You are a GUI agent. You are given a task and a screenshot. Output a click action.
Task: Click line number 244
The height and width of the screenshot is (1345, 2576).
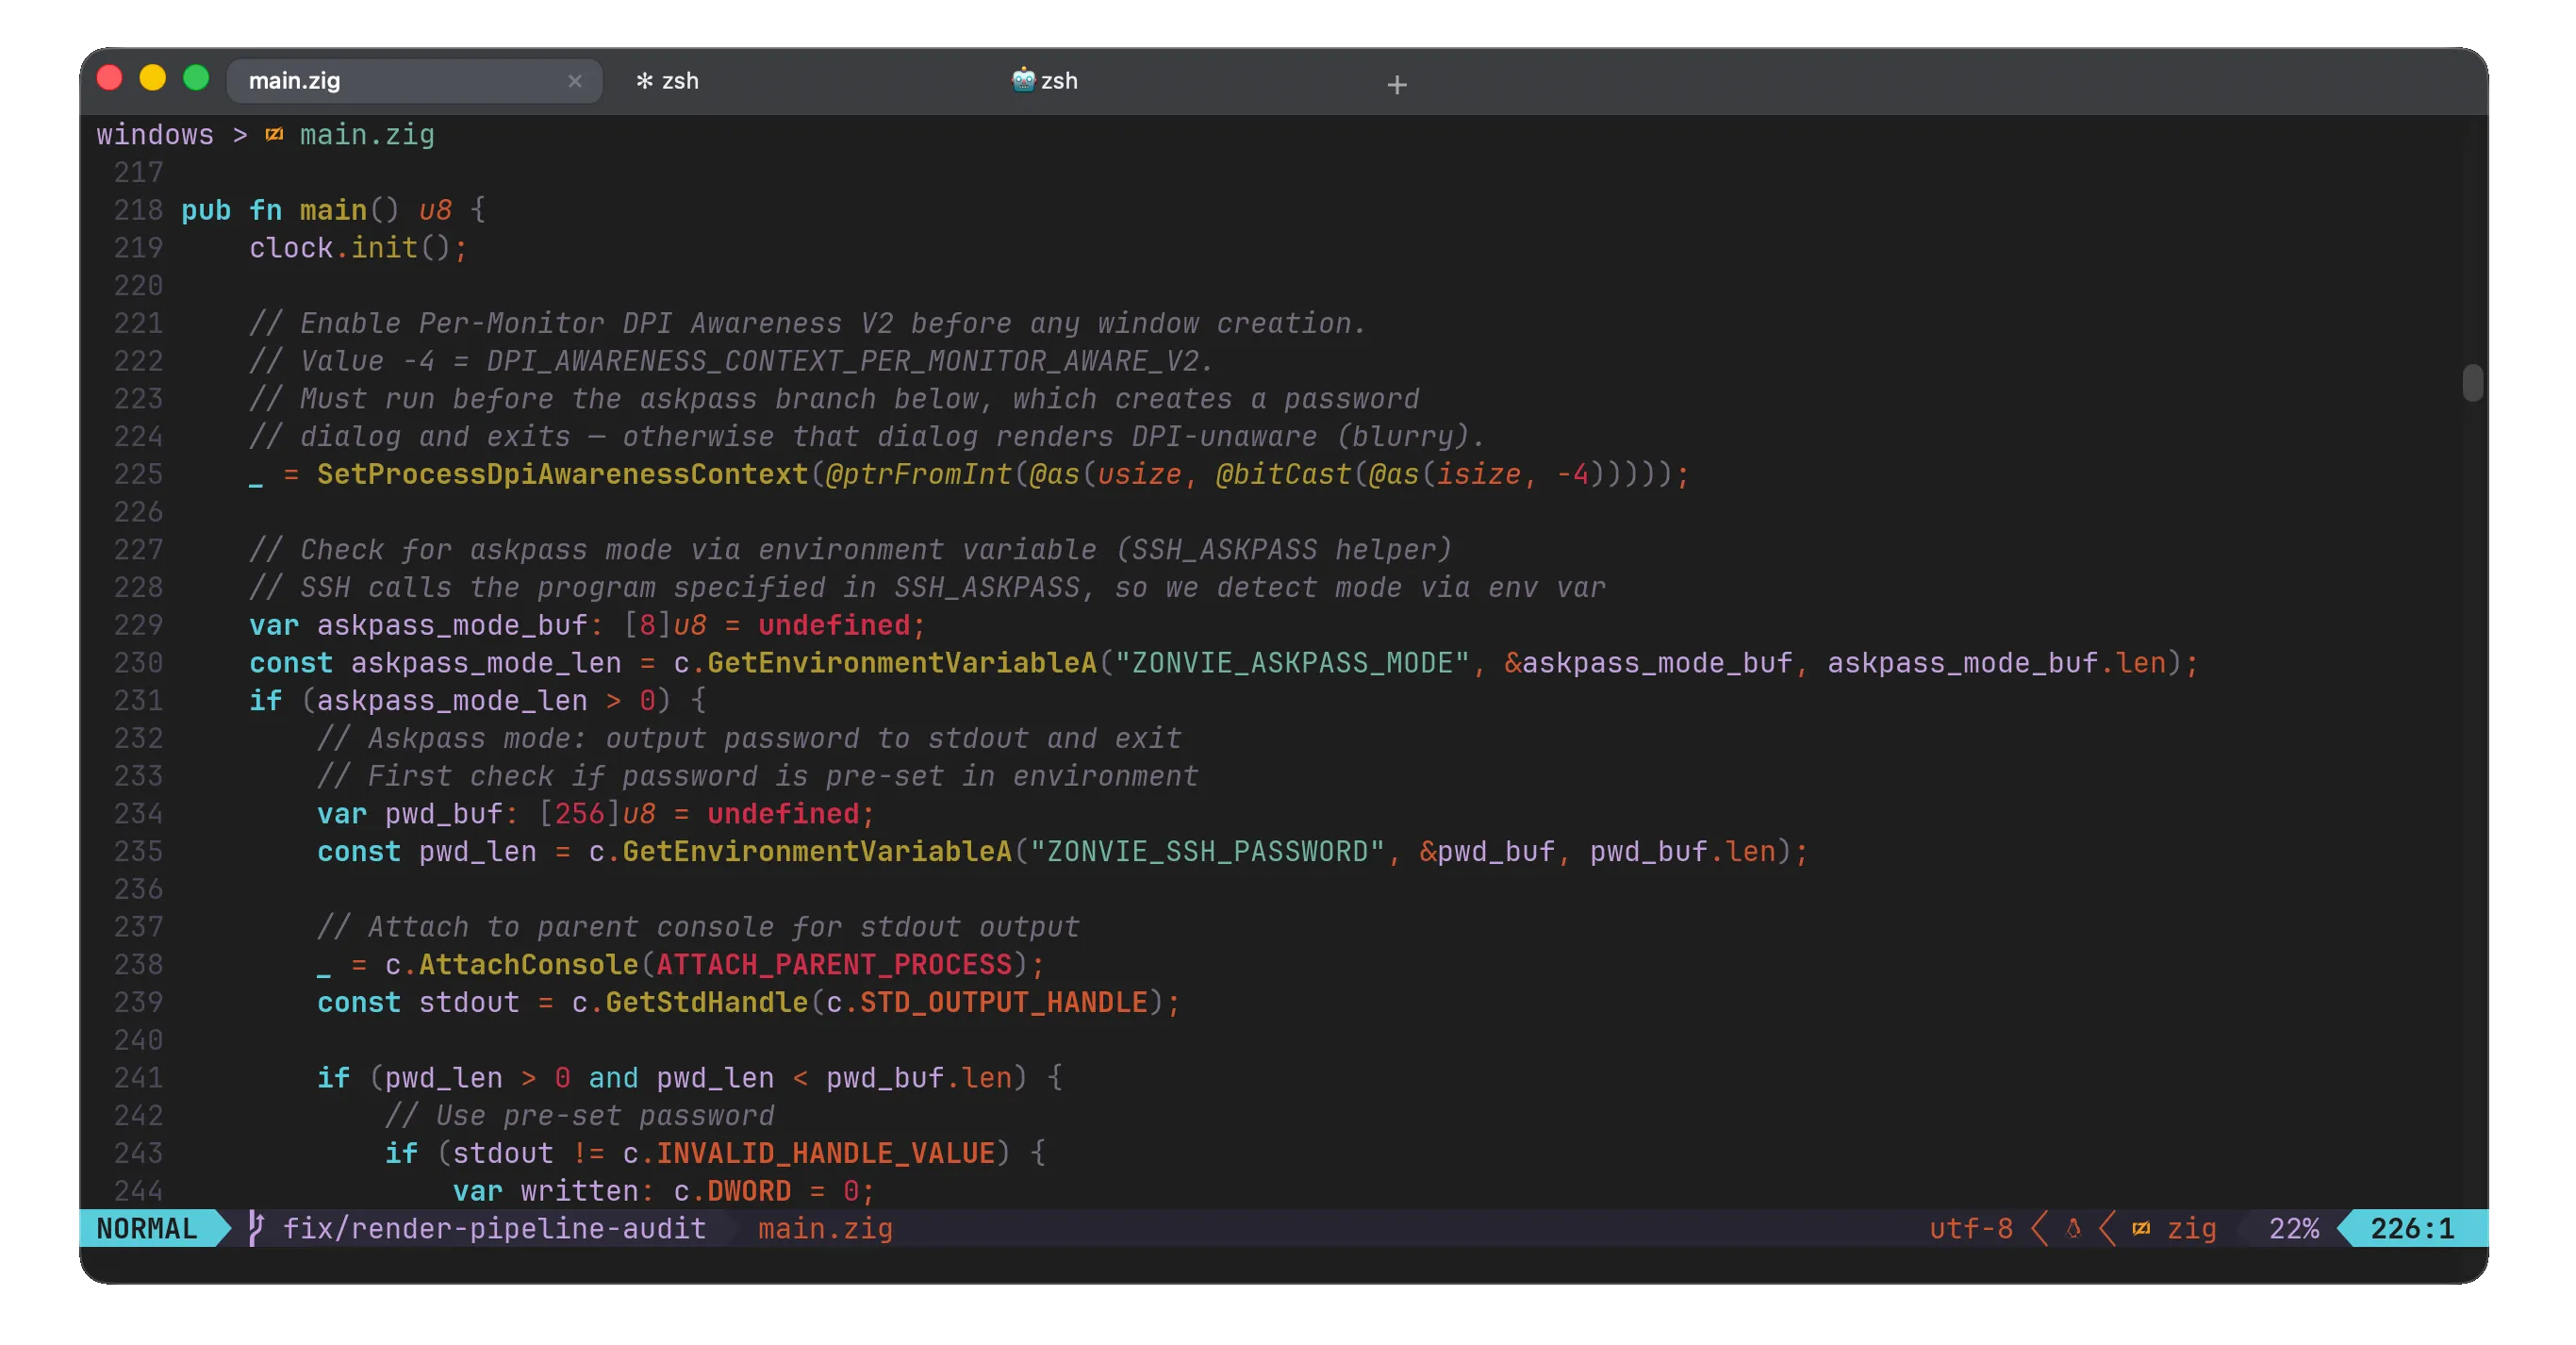138,1191
